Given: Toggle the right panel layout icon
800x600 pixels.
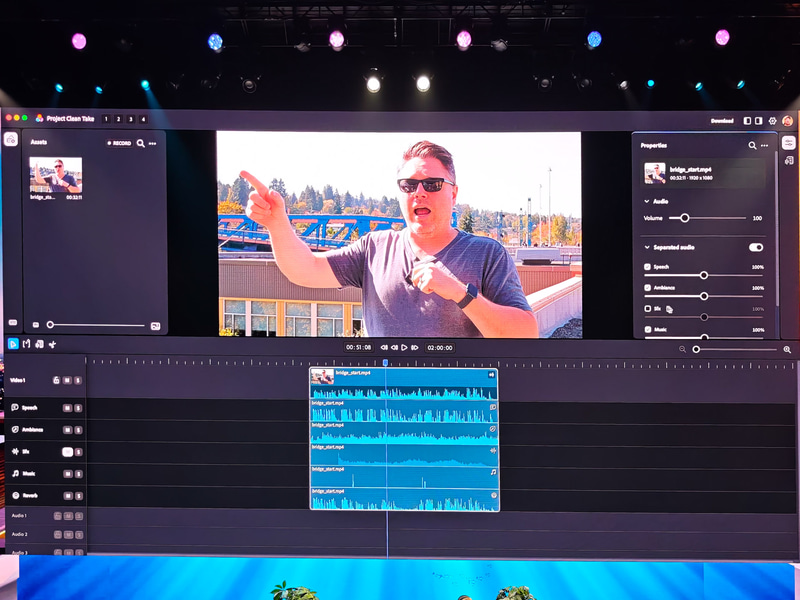Looking at the screenshot, I should [x=759, y=121].
